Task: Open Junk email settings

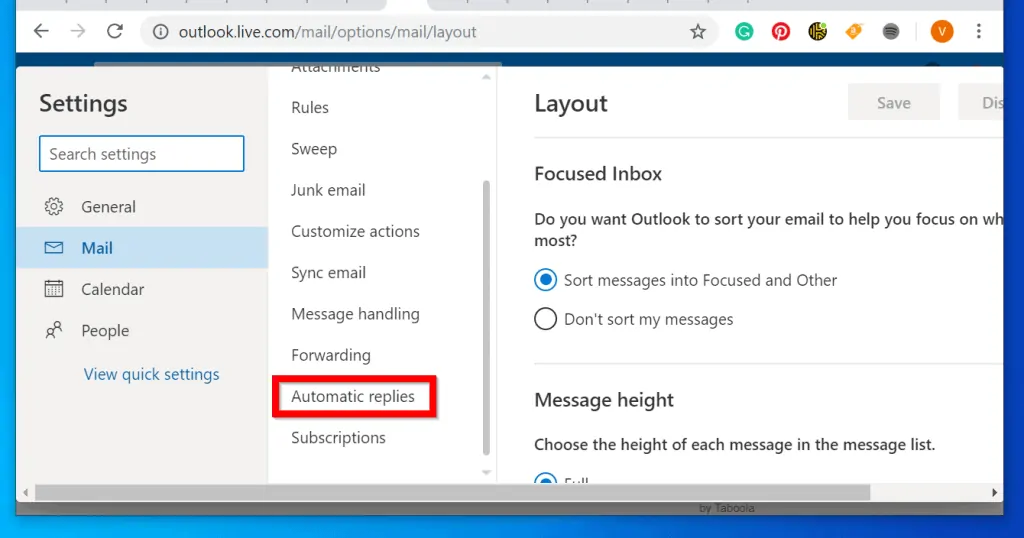Action: [328, 190]
